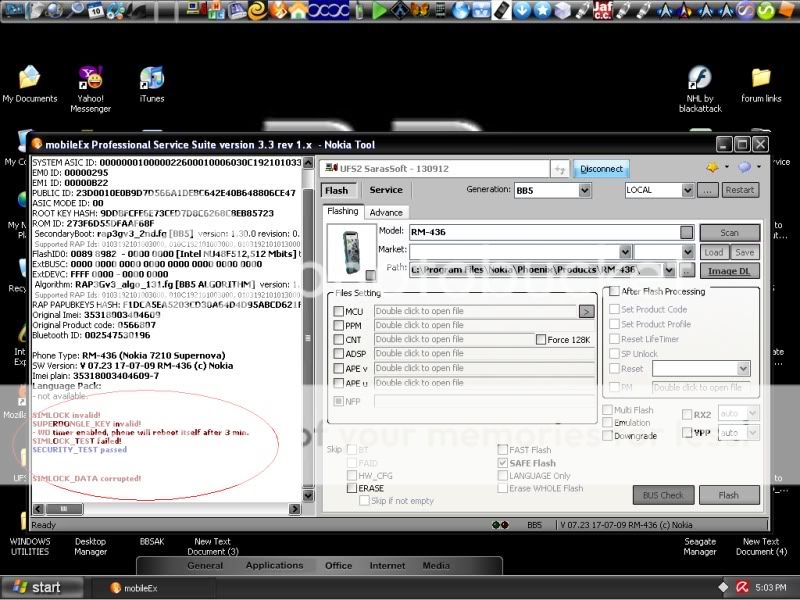Image resolution: width=800 pixels, height=600 pixels.
Task: Open the dropdown arrow next to speech bubble
Action: (x=759, y=167)
